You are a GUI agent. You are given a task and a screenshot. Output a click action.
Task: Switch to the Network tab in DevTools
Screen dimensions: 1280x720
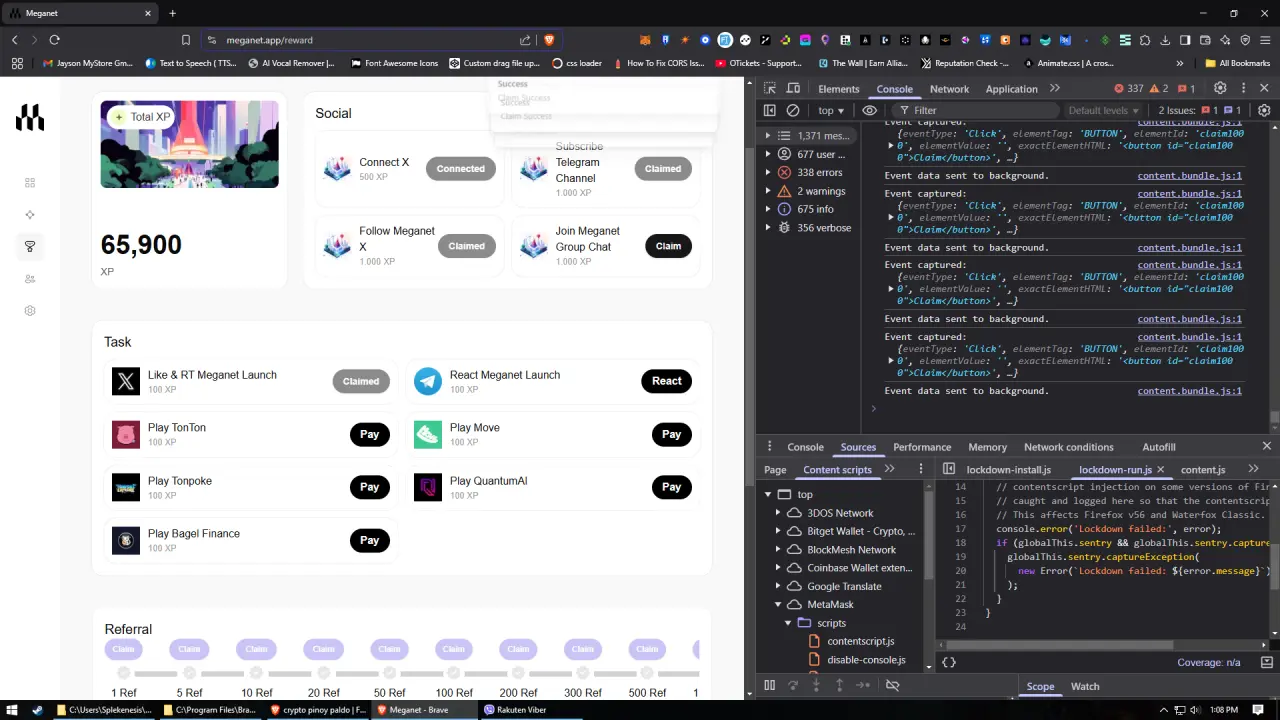pos(949,88)
